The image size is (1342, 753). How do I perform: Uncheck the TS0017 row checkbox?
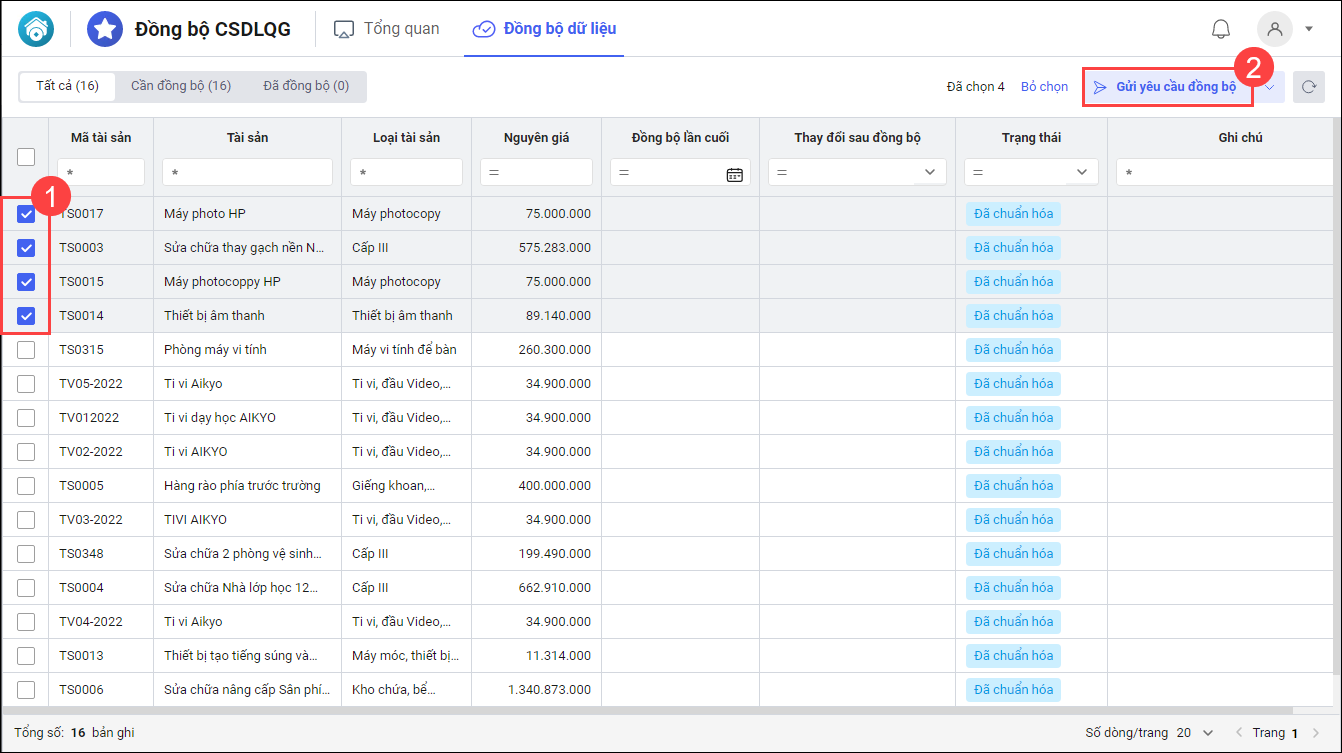pos(26,214)
